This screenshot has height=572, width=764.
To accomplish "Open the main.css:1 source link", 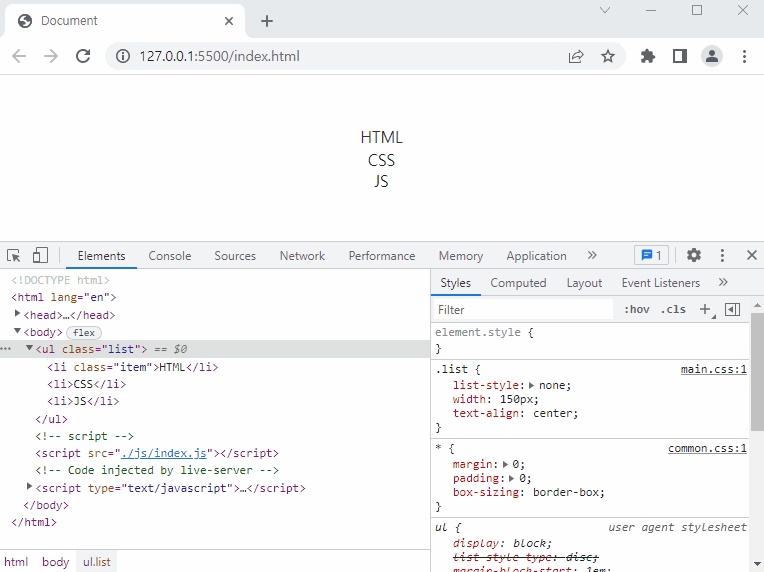I will pyautogui.click(x=713, y=369).
